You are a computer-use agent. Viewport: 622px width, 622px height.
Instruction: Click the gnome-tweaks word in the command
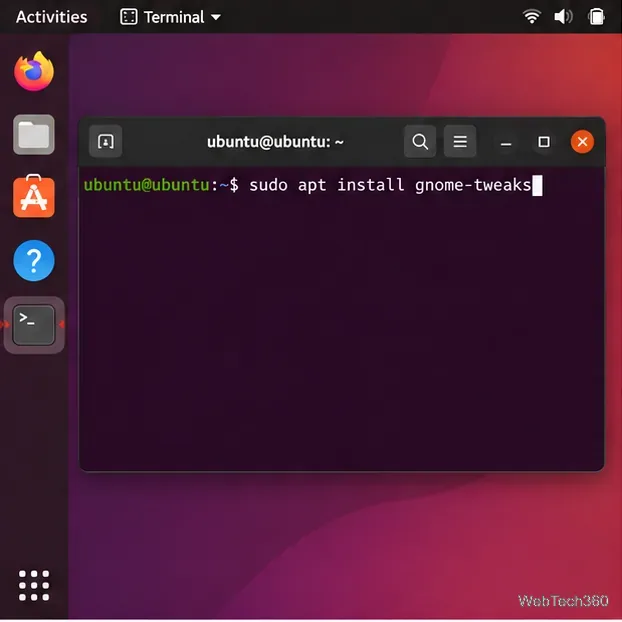coord(473,186)
